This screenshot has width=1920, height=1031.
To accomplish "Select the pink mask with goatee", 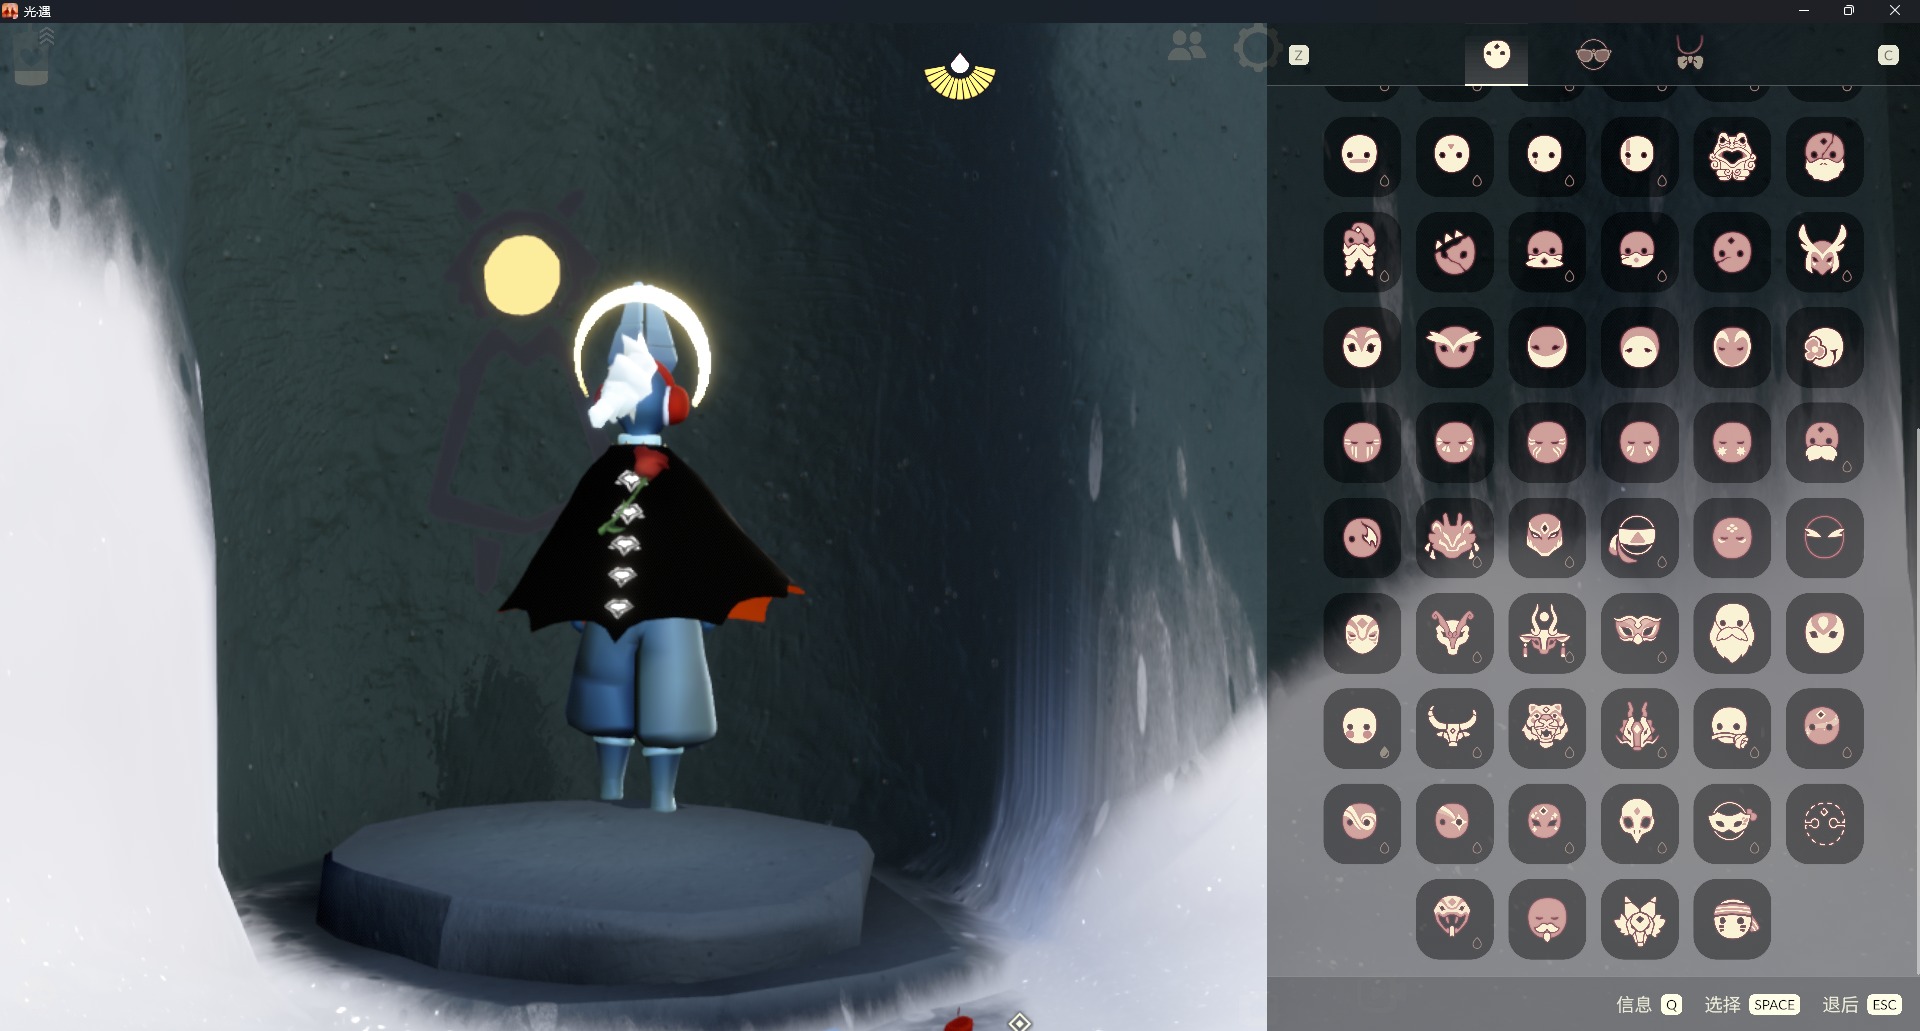I will point(1547,919).
